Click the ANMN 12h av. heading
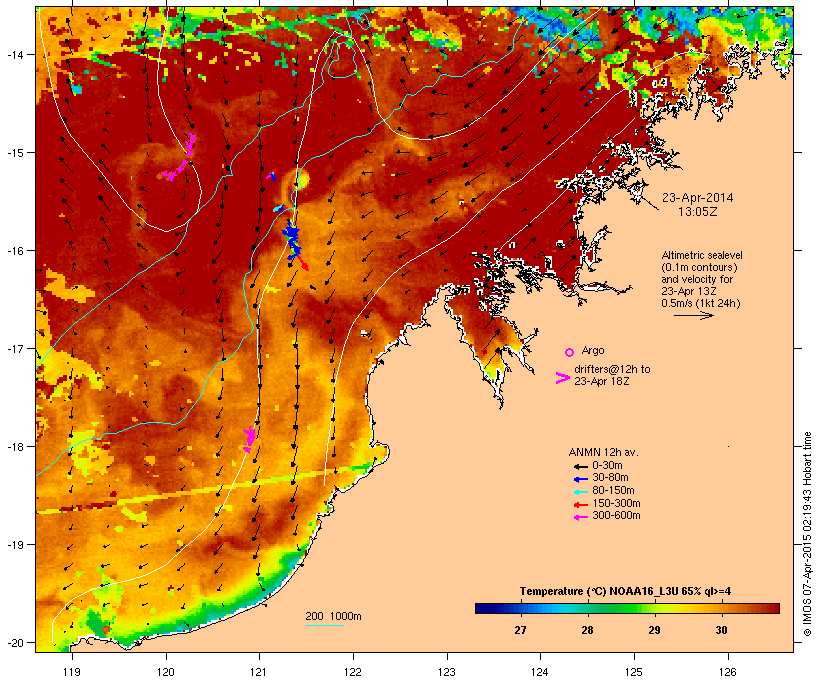The height and width of the screenshot is (680, 820). [603, 452]
